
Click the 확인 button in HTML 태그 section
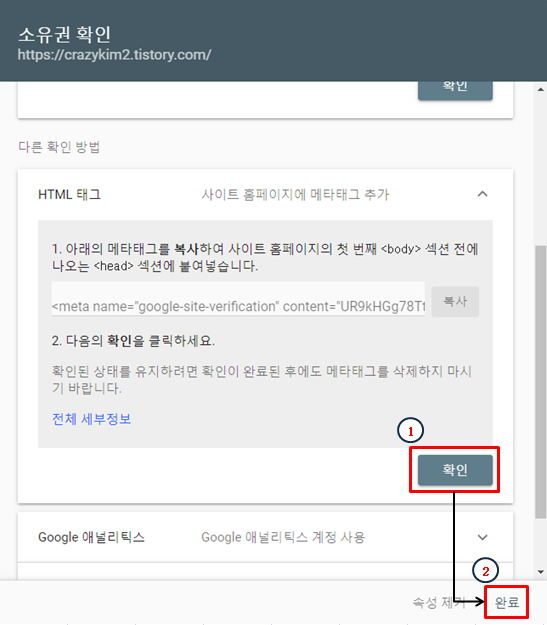(455, 470)
